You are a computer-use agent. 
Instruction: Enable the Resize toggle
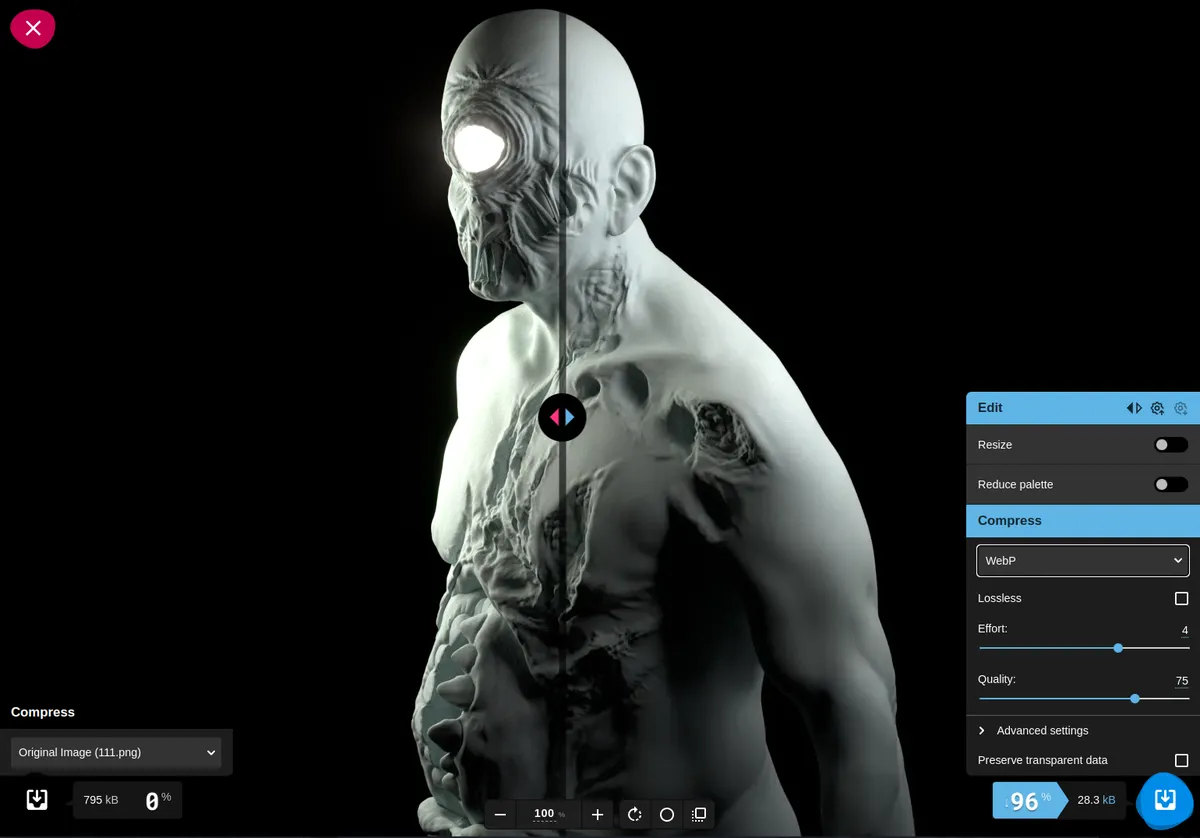click(x=1171, y=445)
